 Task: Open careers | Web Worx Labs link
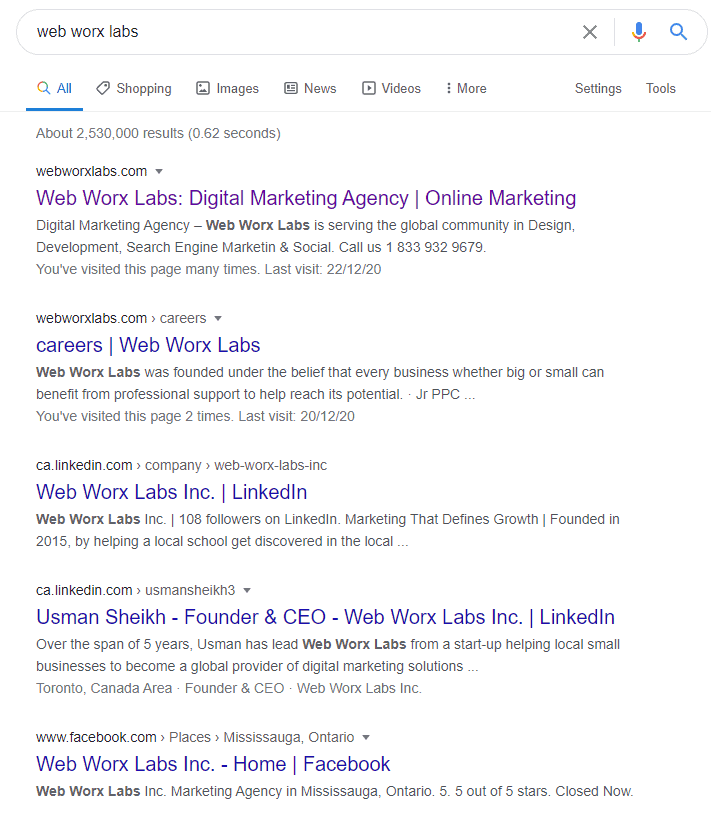tap(148, 345)
